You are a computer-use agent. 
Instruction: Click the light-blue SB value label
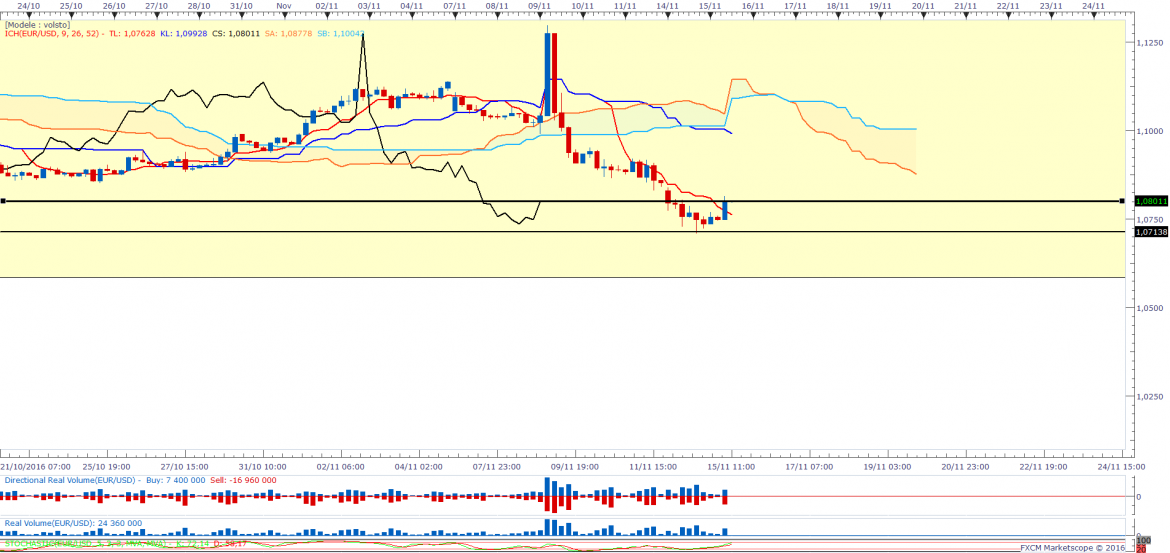(x=339, y=33)
